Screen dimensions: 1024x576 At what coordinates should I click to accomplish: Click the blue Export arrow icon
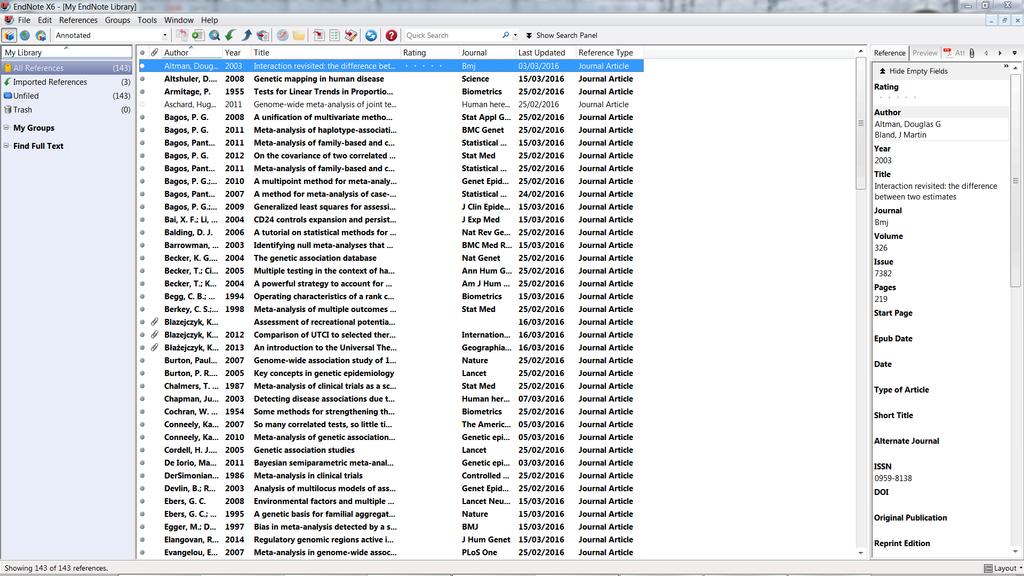[x=247, y=35]
